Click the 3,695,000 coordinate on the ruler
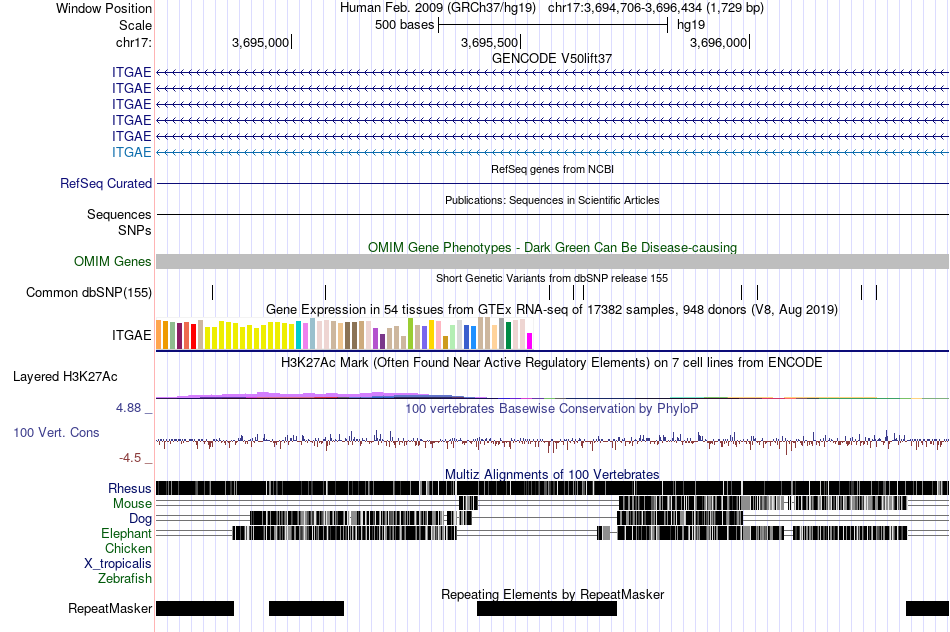This screenshot has height=632, width=950. 260,42
